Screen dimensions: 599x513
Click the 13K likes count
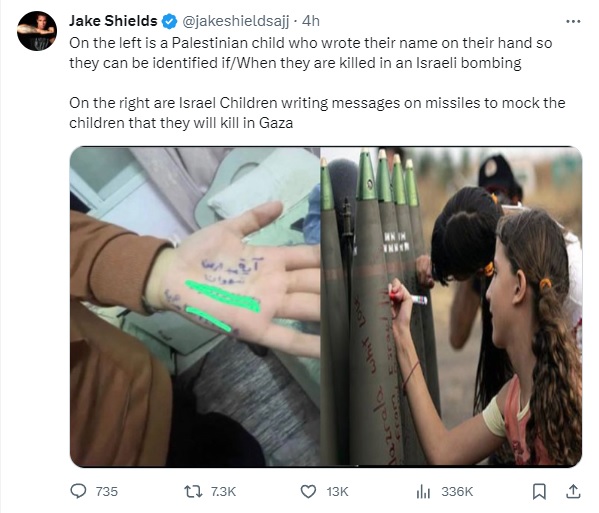coord(337,491)
